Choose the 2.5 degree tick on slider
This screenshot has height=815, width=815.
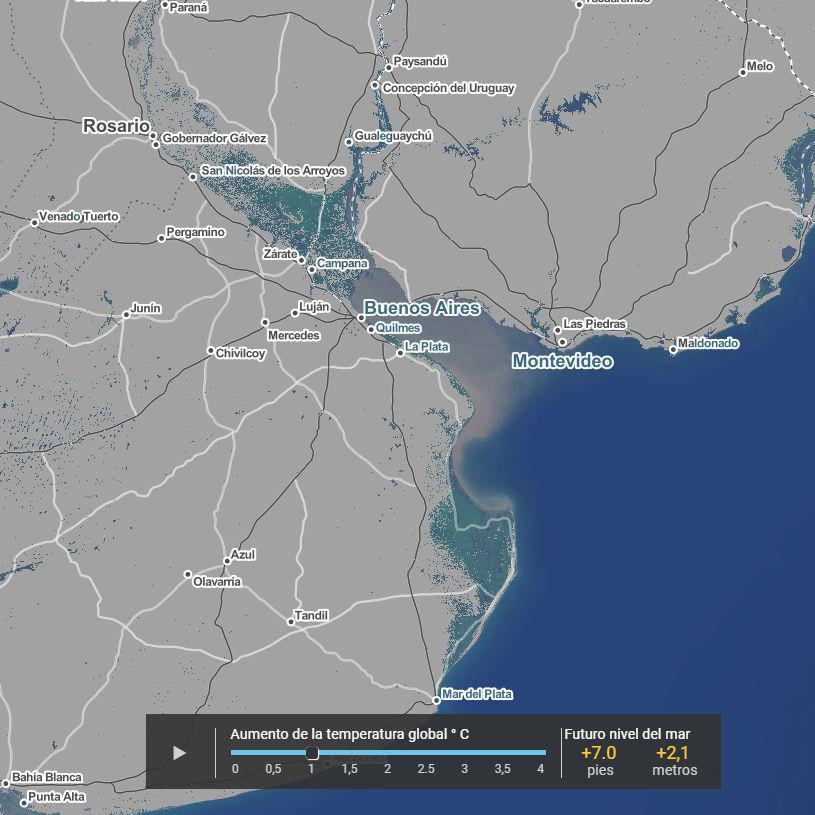coord(426,768)
